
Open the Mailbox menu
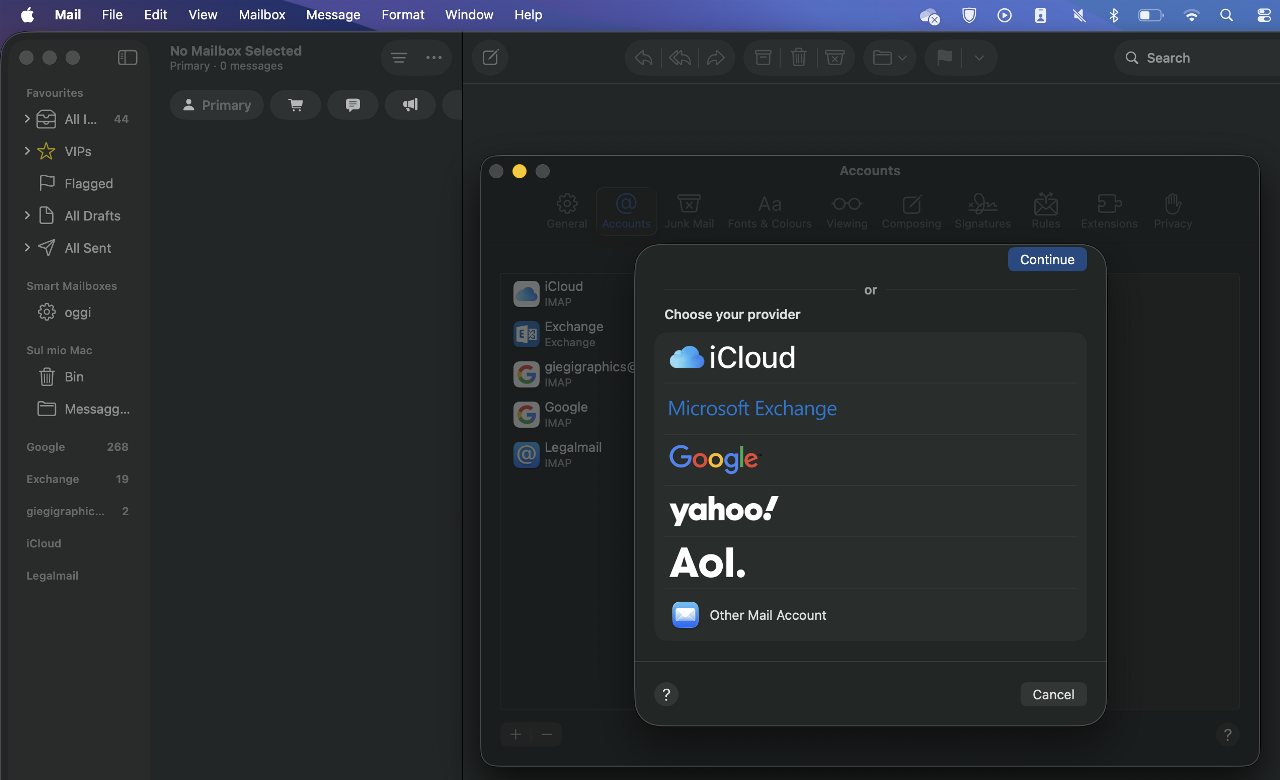point(262,15)
